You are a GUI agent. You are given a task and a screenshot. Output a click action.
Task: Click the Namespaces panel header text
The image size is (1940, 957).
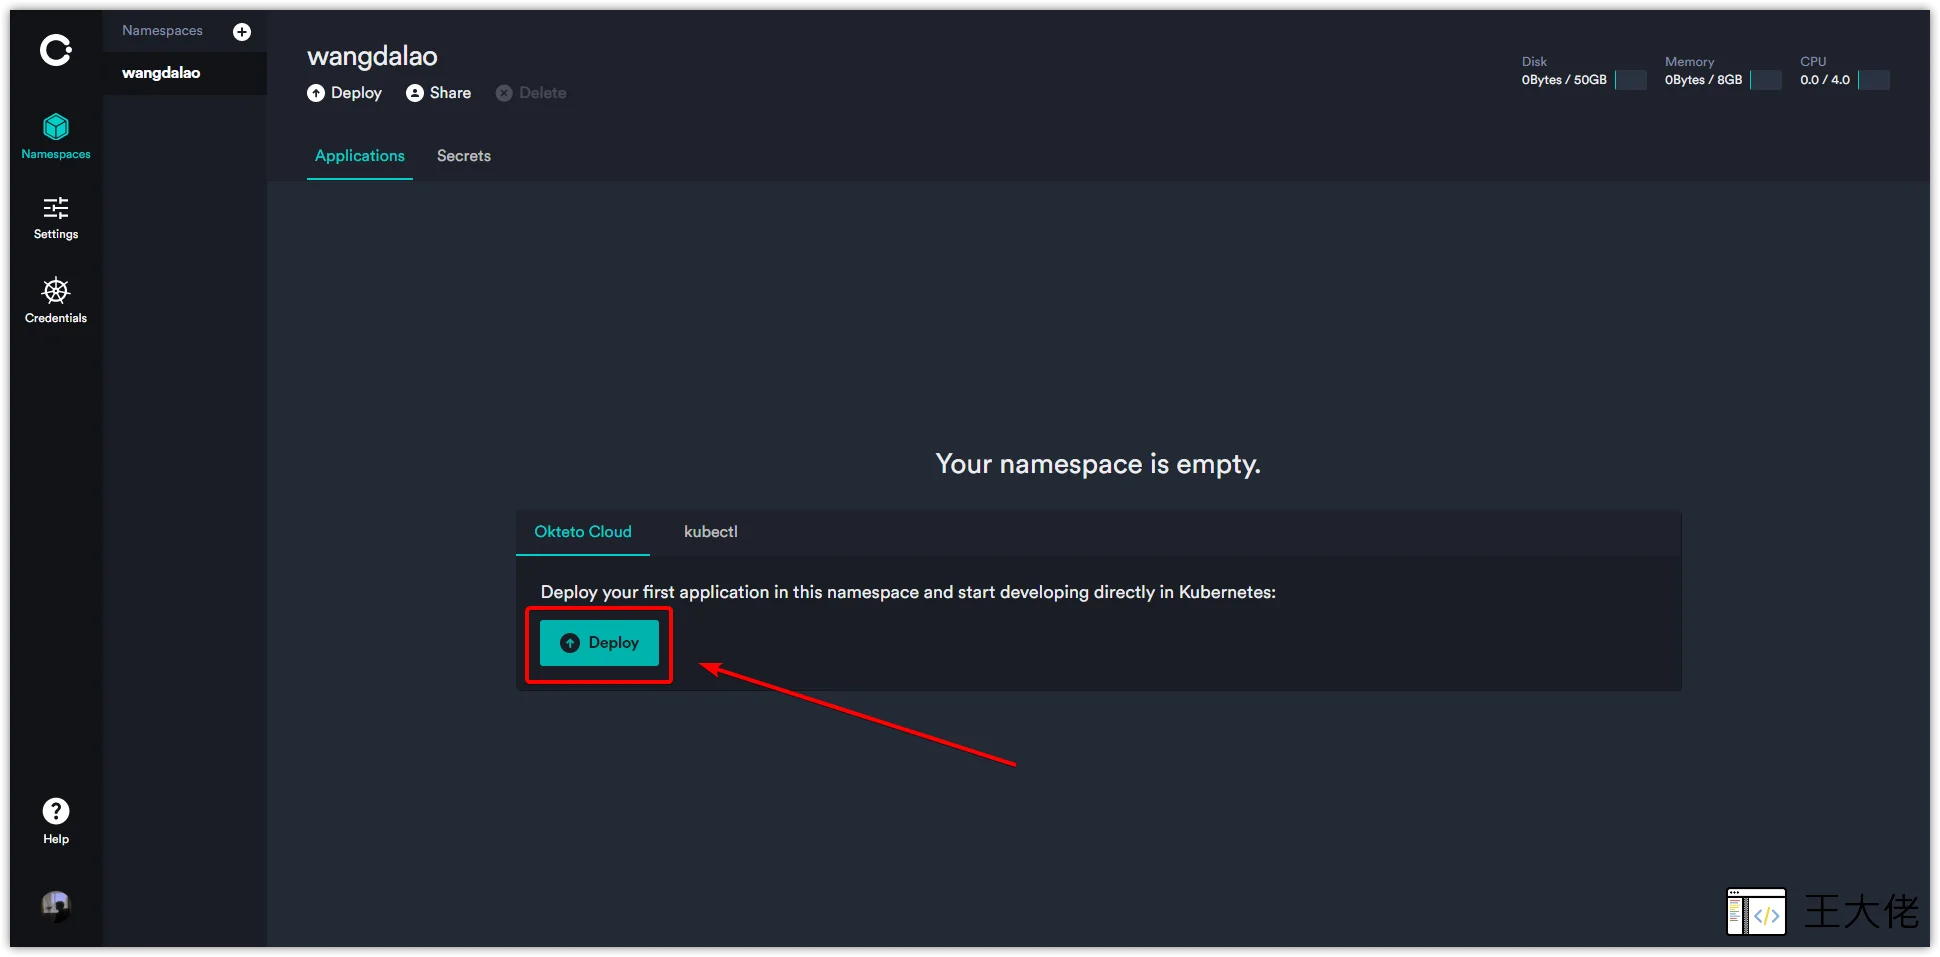pos(162,31)
